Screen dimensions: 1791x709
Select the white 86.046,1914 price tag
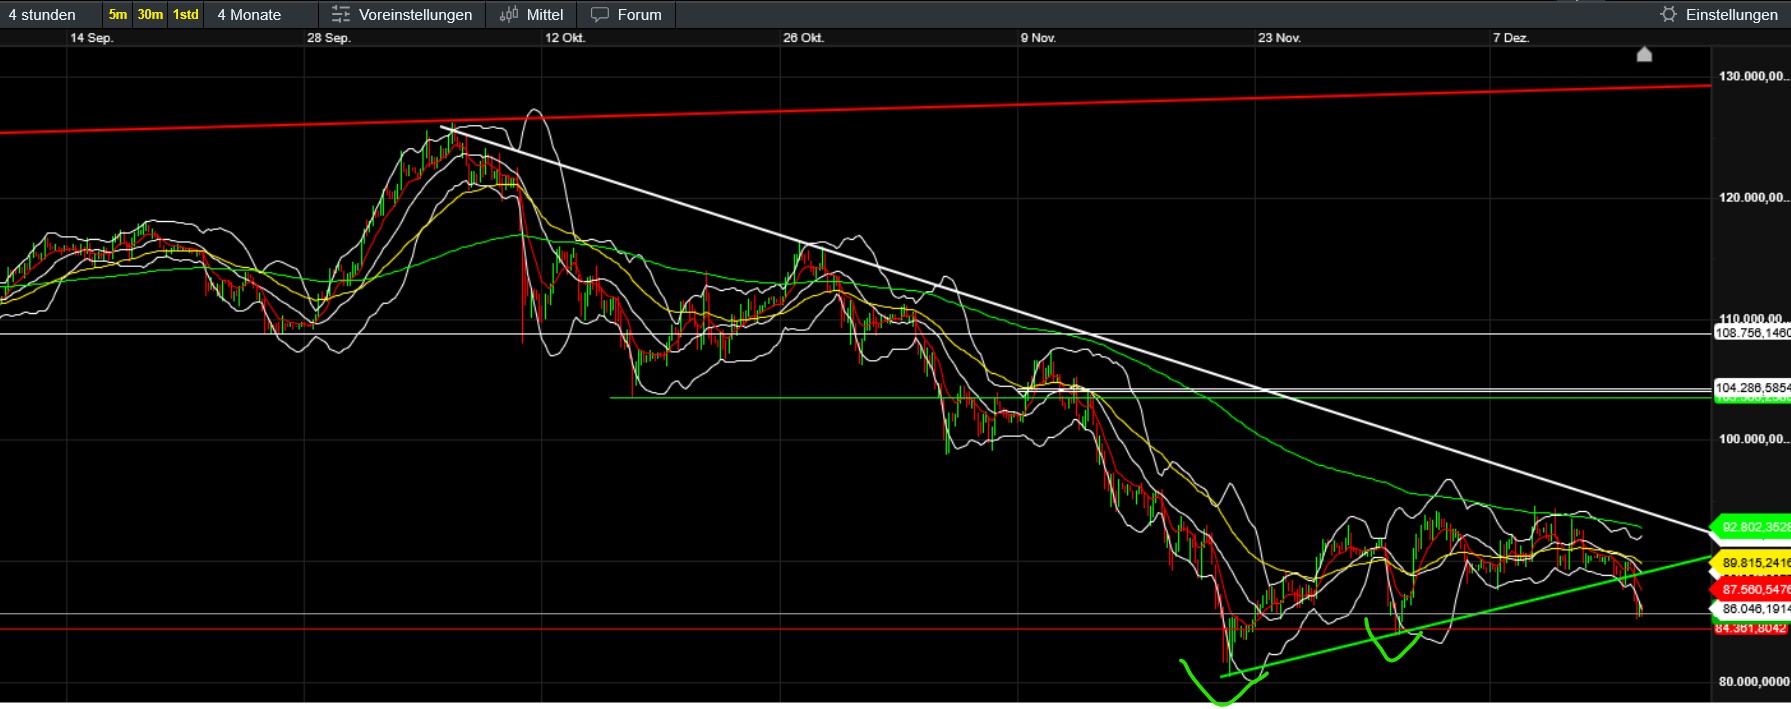coord(1751,609)
